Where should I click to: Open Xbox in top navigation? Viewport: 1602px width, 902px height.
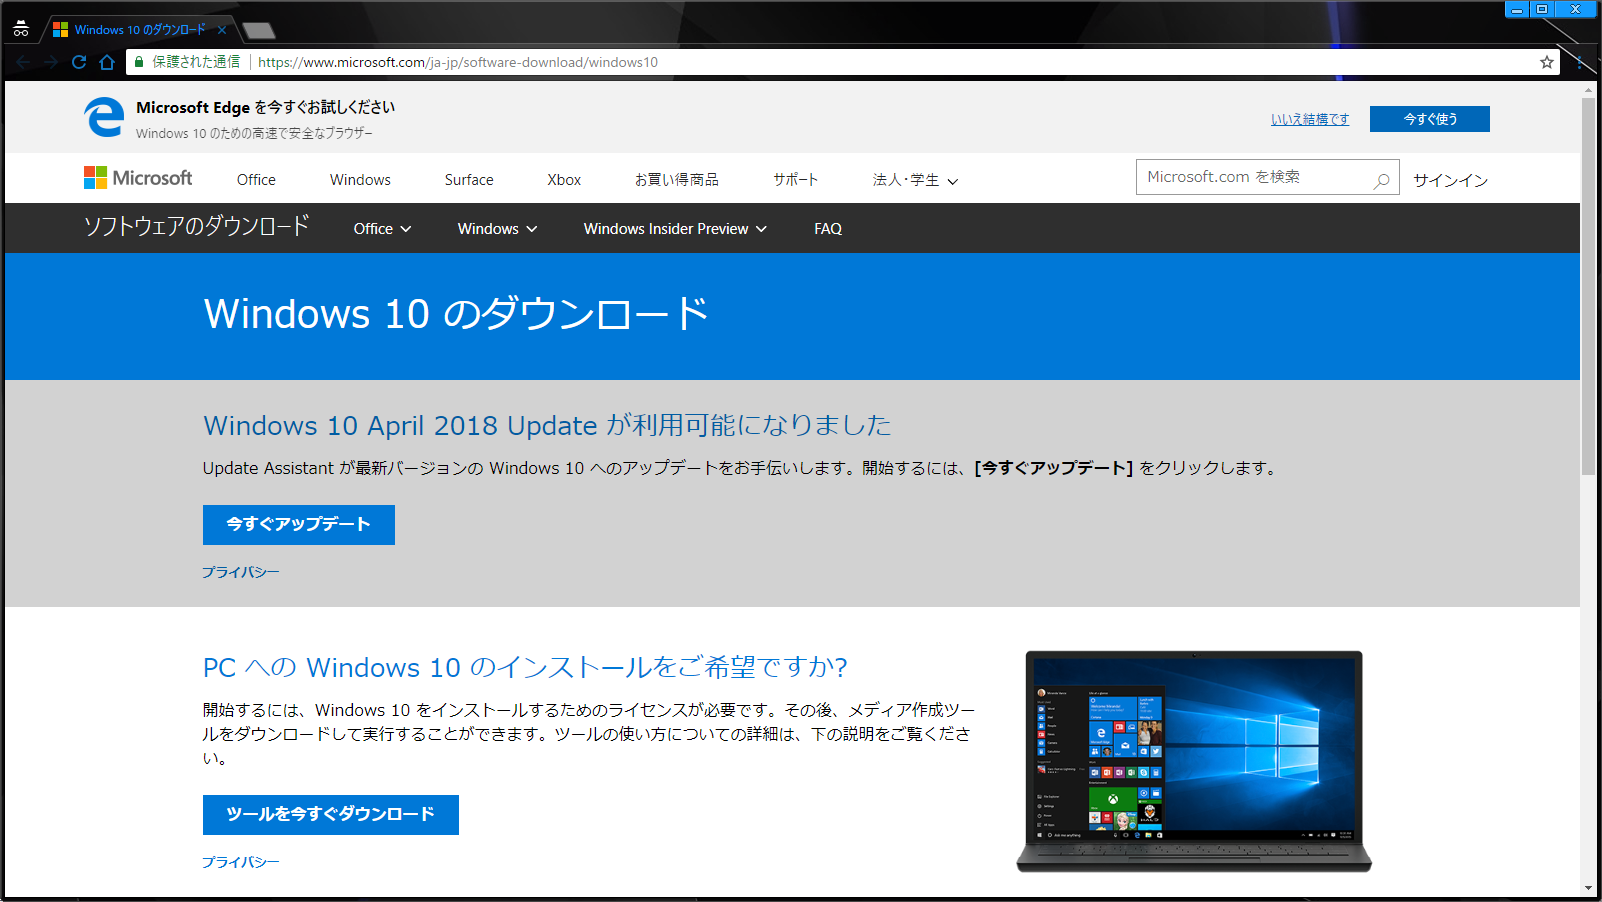click(x=564, y=180)
